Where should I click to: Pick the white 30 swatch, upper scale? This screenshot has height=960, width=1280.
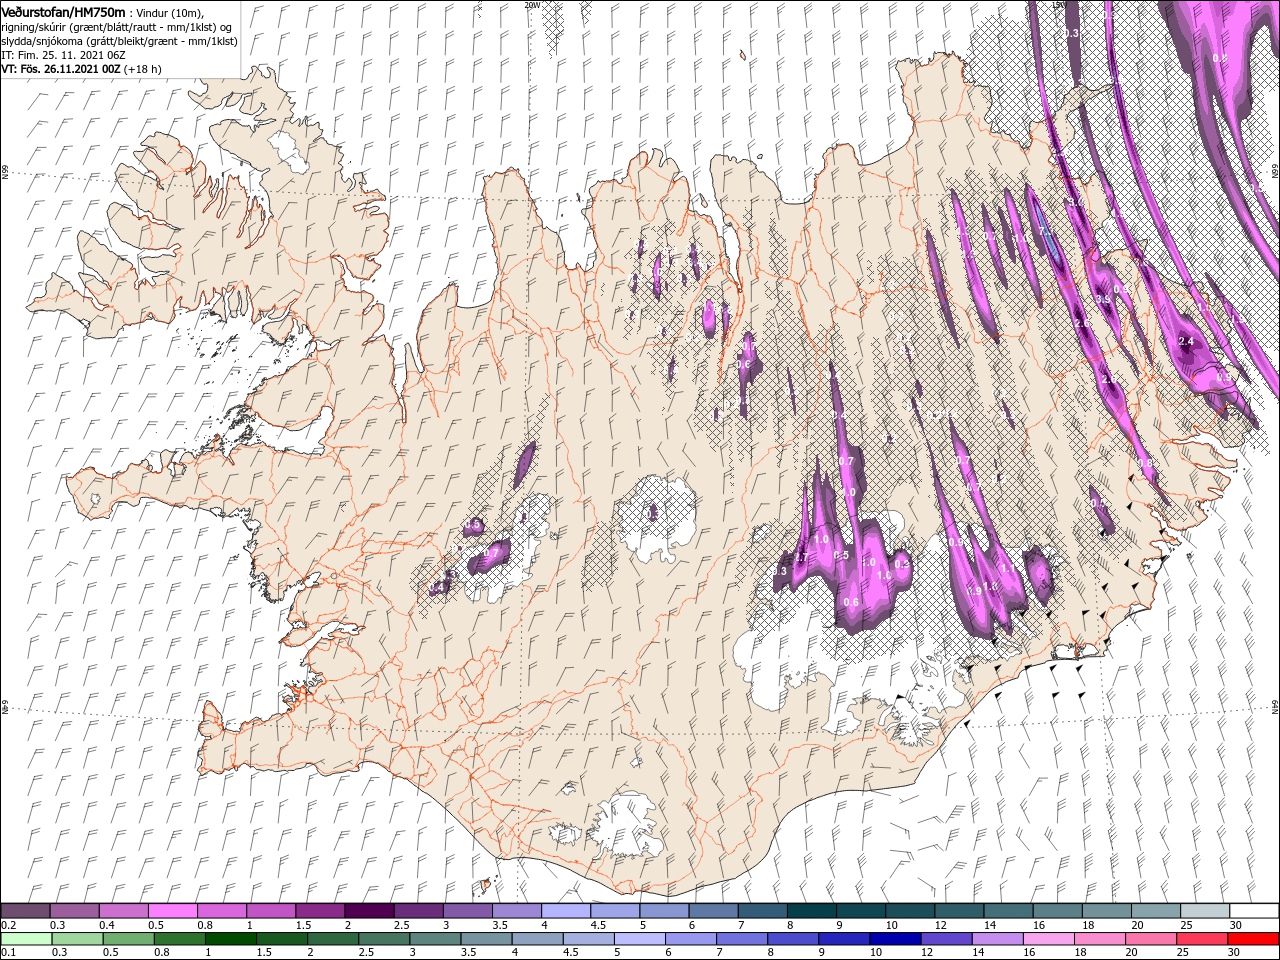1254,911
